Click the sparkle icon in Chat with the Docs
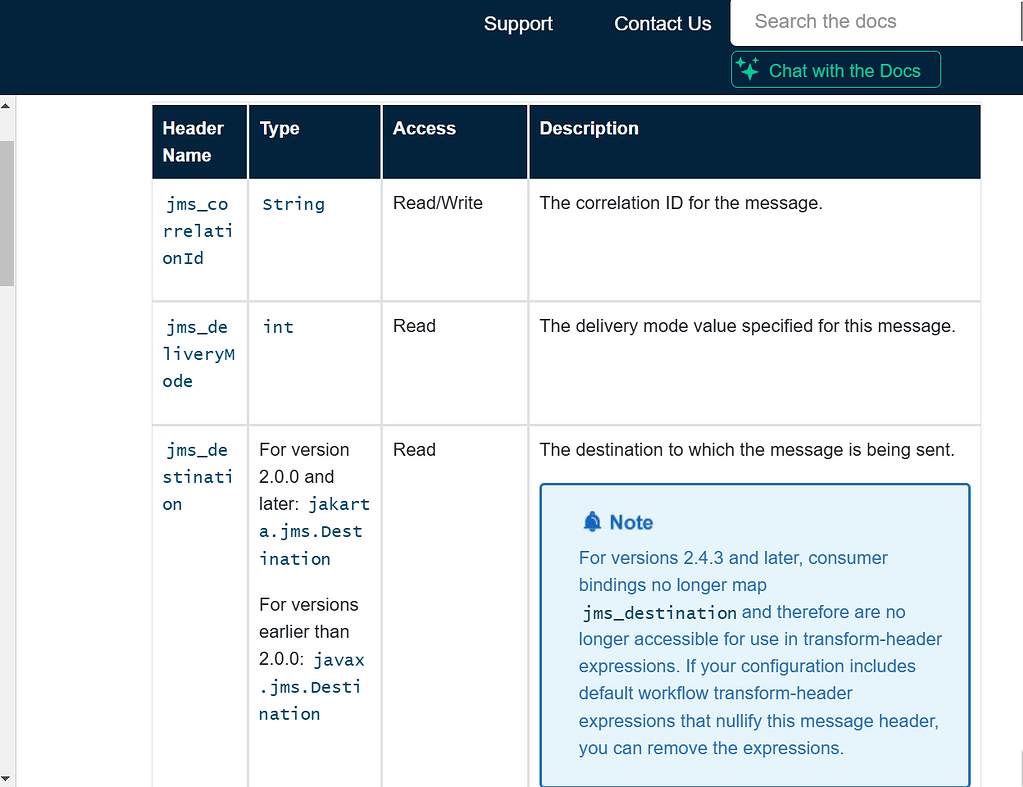This screenshot has height=787, width=1023. click(747, 69)
